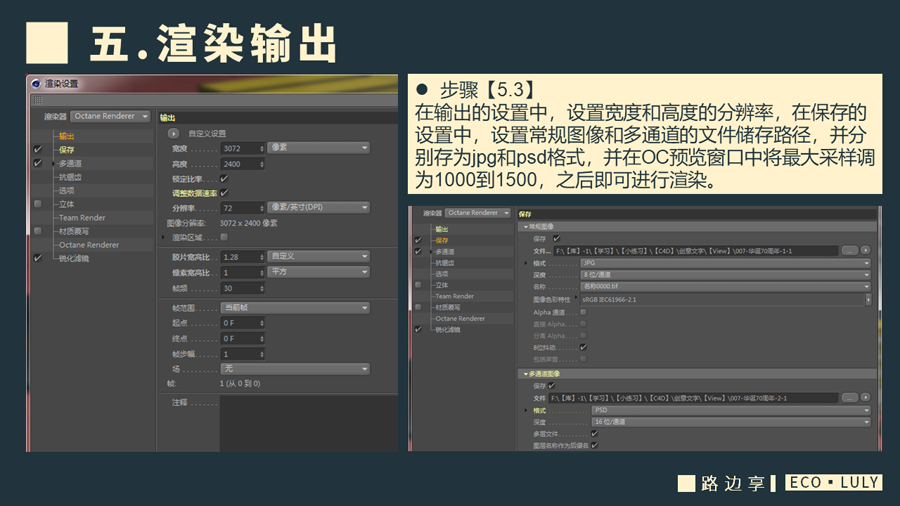Click the 宽度 field showing 3072

(x=239, y=148)
